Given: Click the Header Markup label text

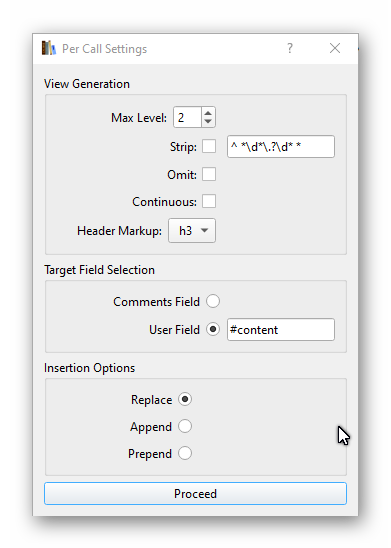Looking at the screenshot, I should tap(119, 231).
